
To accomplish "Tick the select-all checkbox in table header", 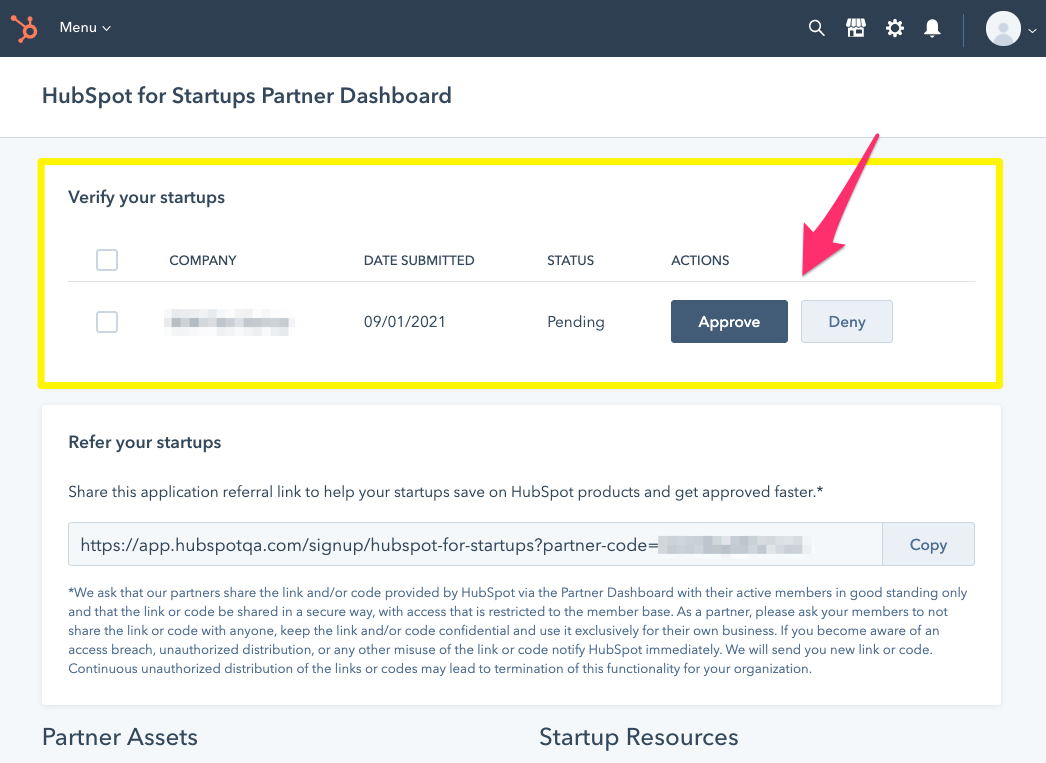I will (107, 259).
